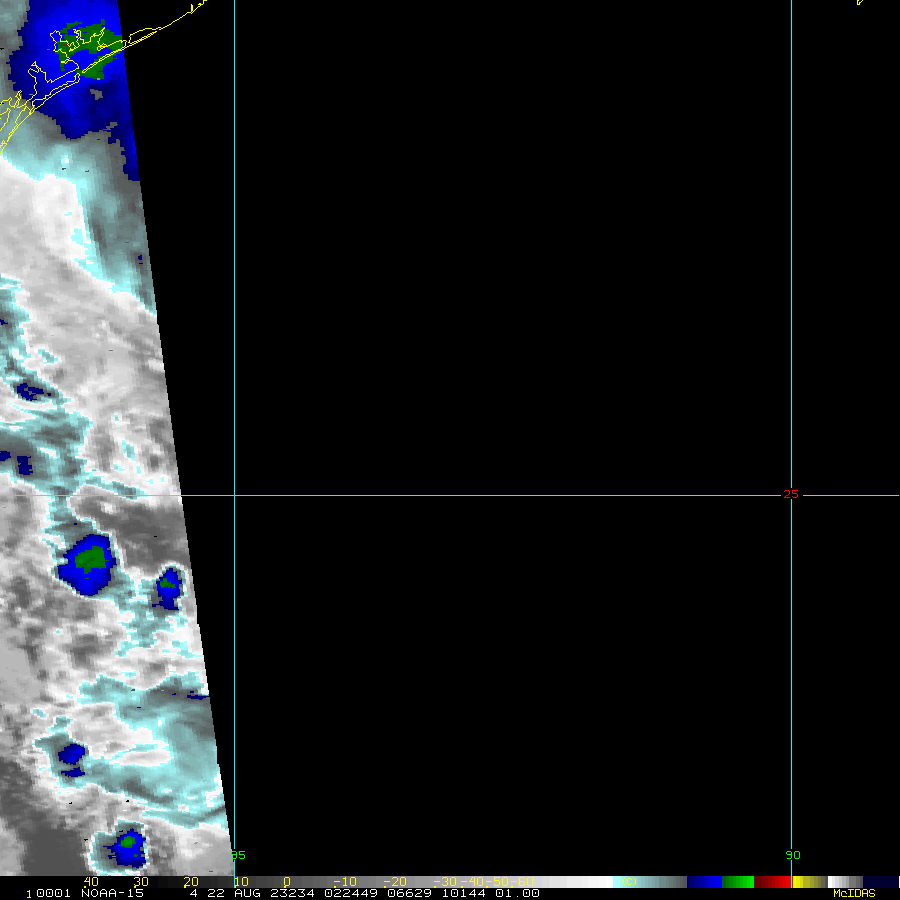Click the green convective area over the top-left coastline
The width and height of the screenshot is (900, 900).
pyautogui.click(x=85, y=43)
